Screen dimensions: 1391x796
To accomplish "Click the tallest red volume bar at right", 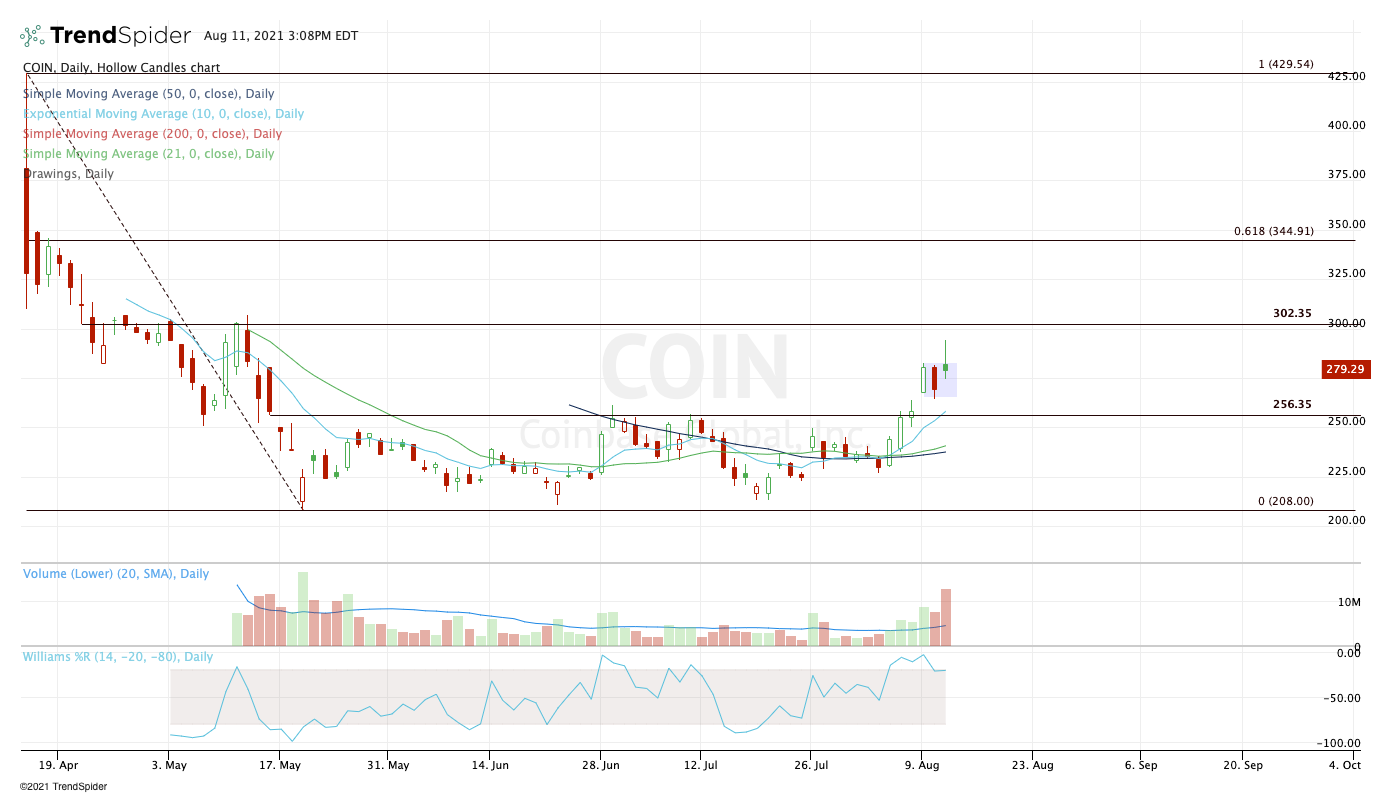I will pos(946,617).
